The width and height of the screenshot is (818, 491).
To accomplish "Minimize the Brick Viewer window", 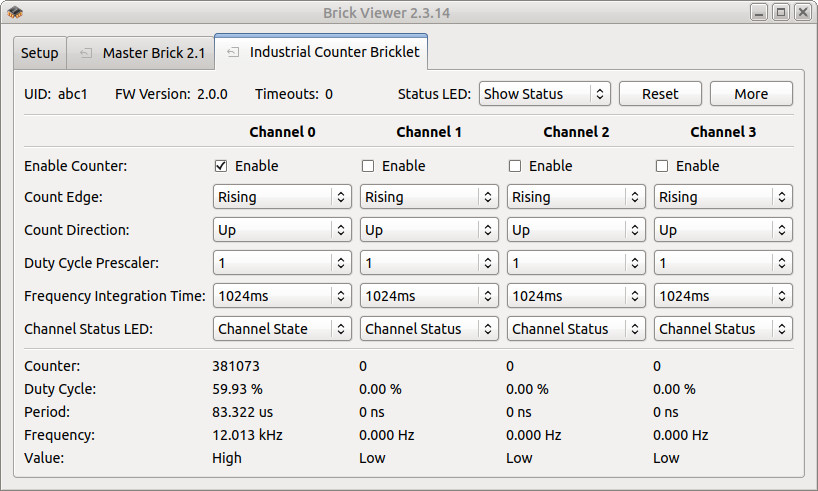I will tap(760, 12).
